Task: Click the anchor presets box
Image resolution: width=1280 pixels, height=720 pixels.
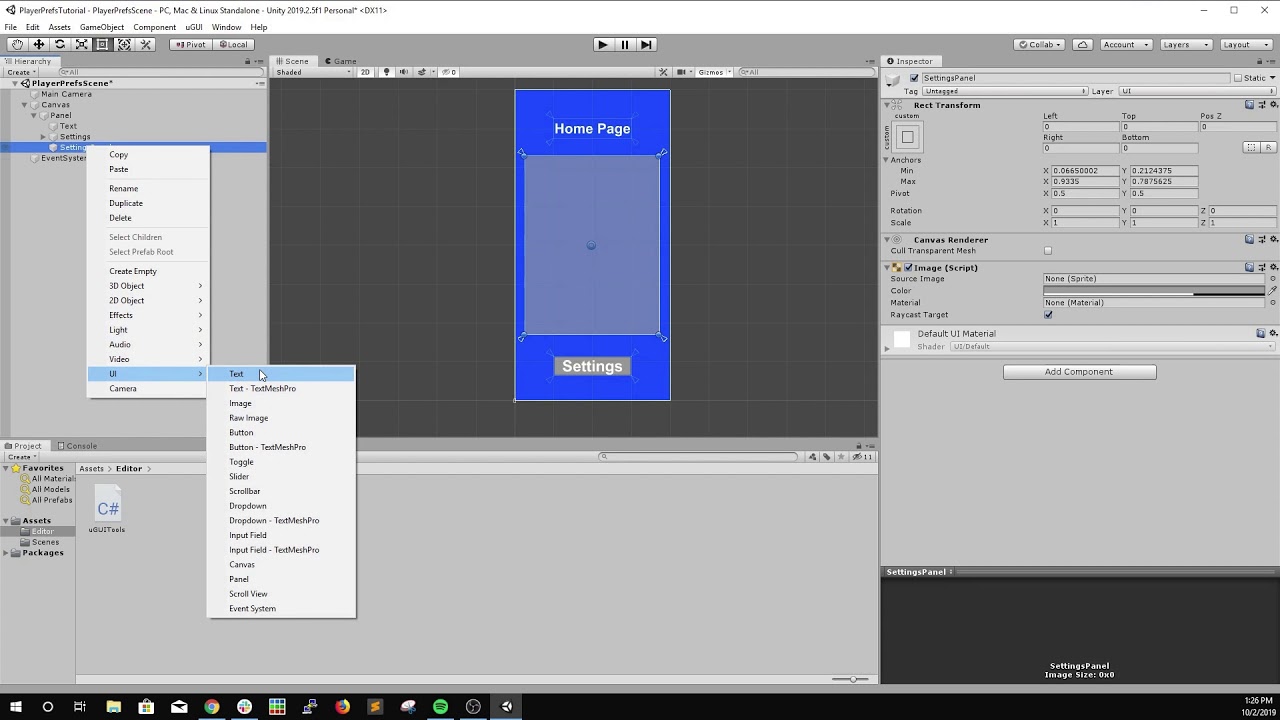Action: coord(907,137)
